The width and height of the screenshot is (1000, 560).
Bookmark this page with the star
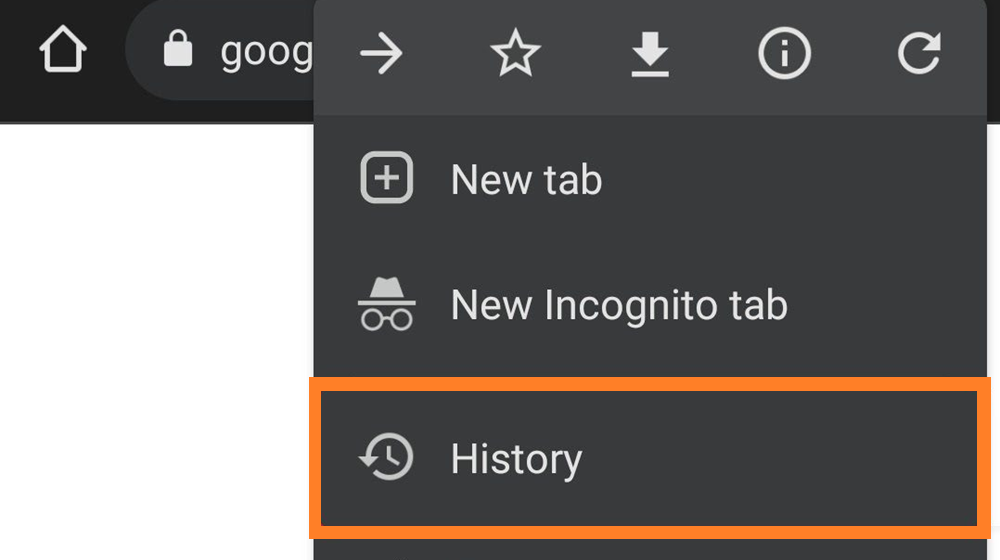coord(516,54)
